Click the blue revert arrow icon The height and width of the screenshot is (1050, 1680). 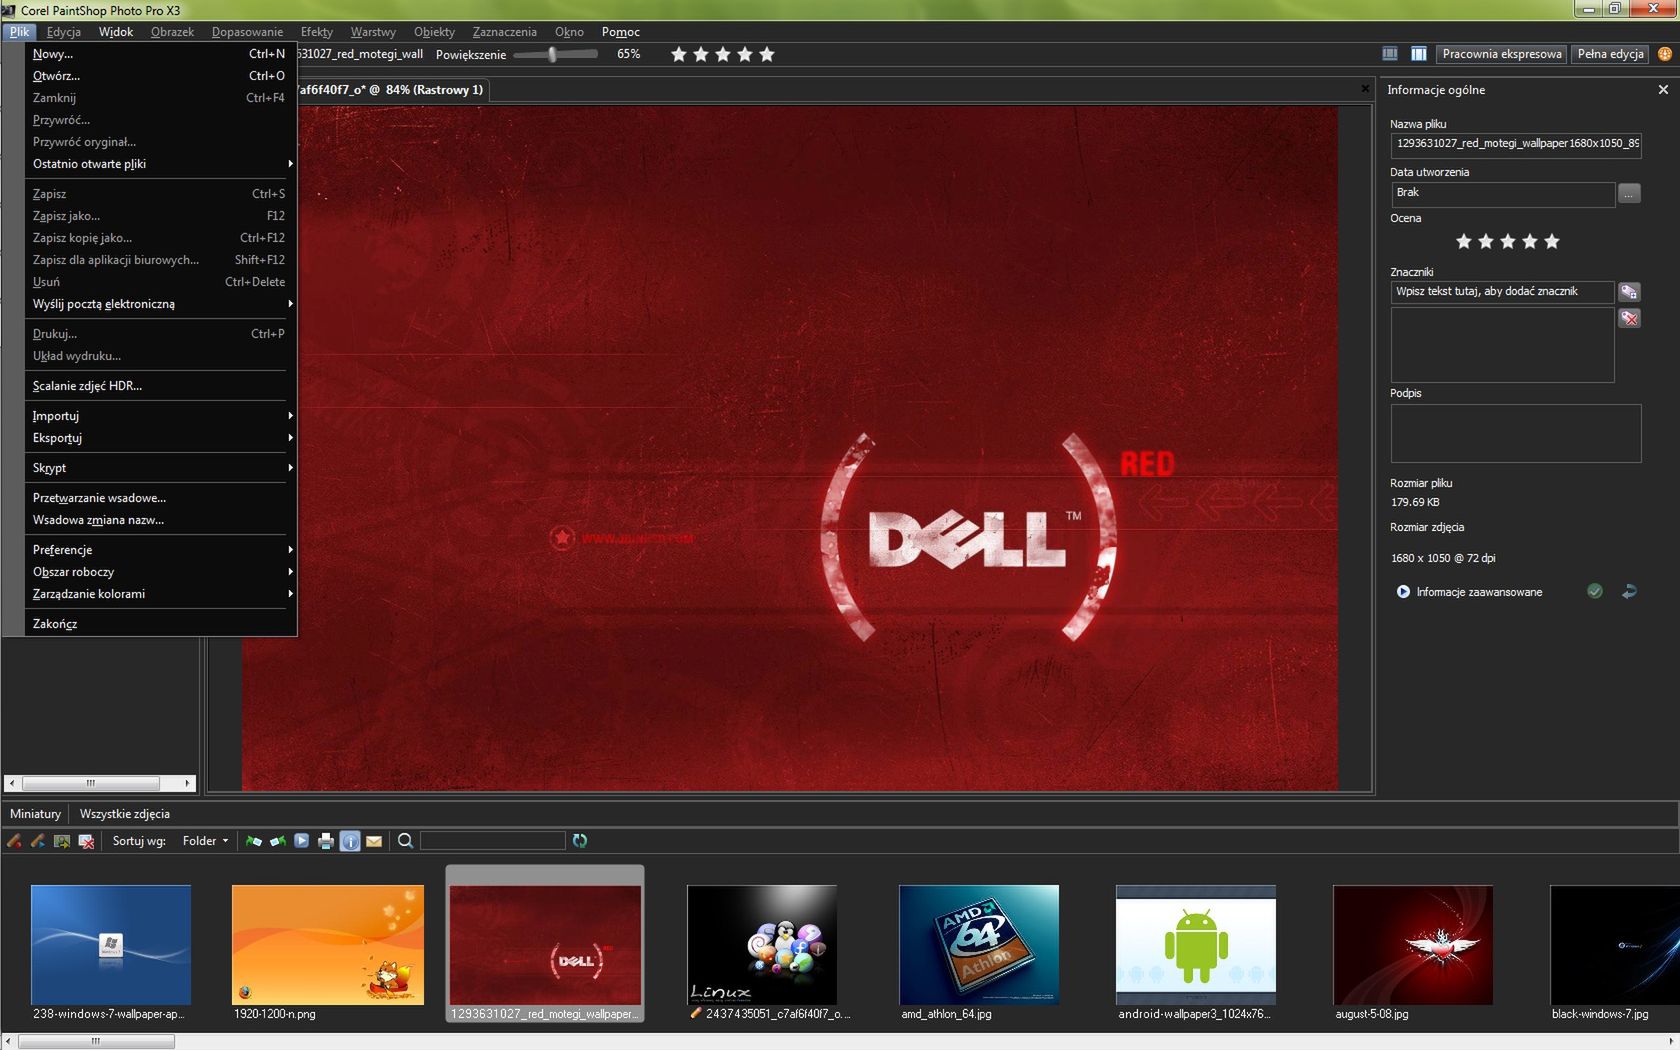click(1629, 591)
